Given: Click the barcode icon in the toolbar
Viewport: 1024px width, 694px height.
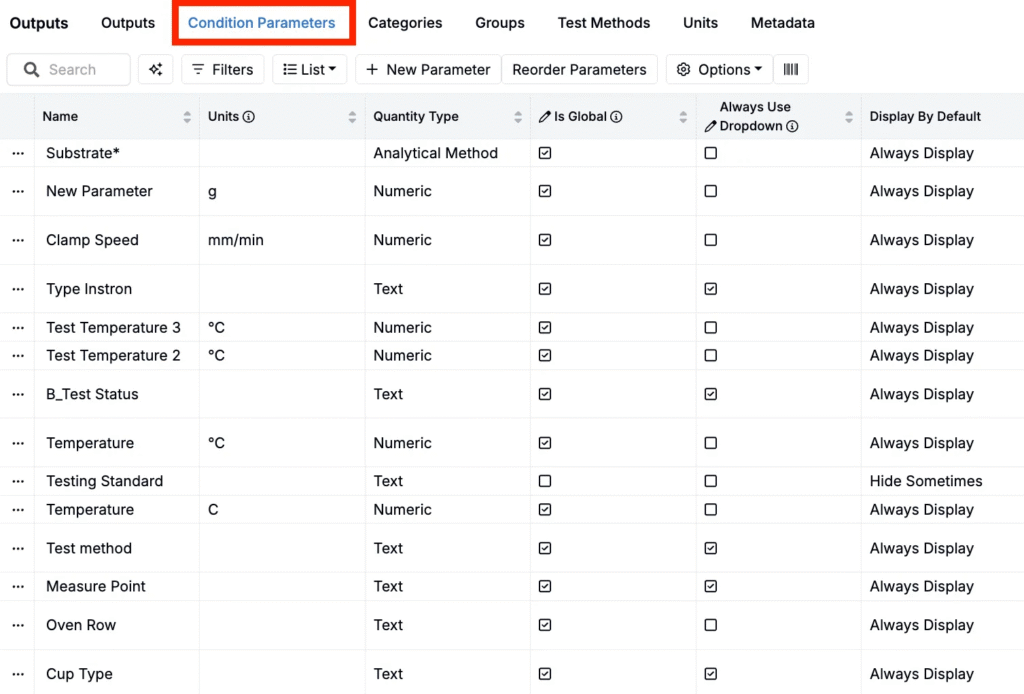Looking at the screenshot, I should coord(790,69).
